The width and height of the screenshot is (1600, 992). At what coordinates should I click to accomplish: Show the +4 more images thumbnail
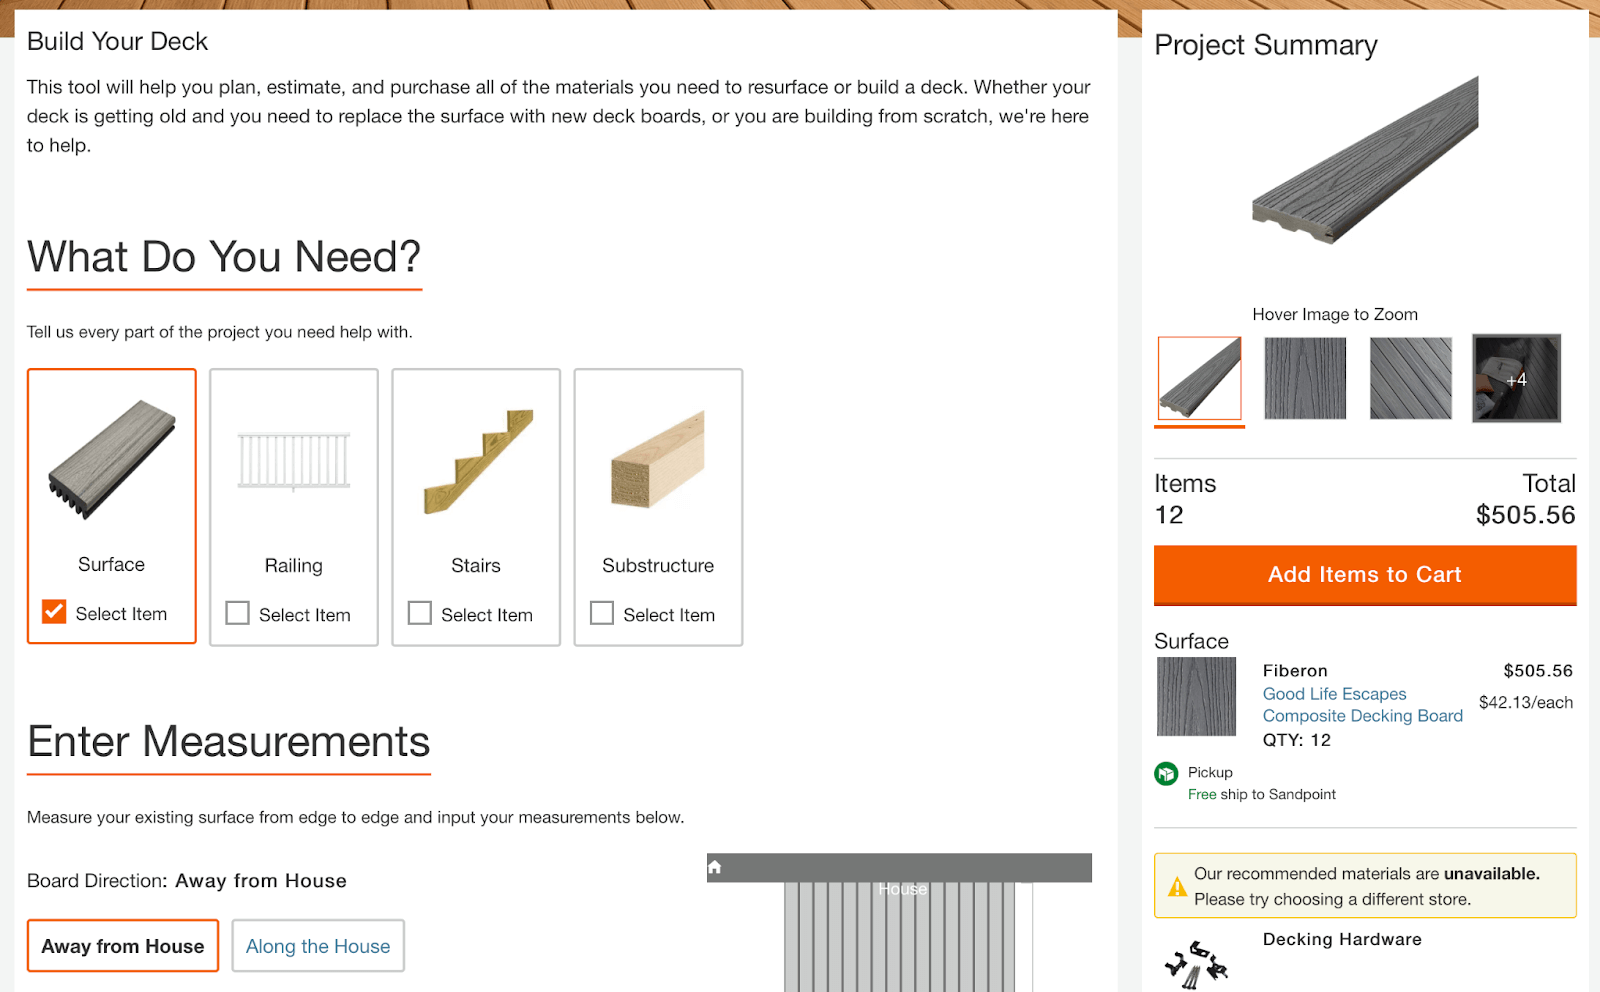tap(1516, 378)
